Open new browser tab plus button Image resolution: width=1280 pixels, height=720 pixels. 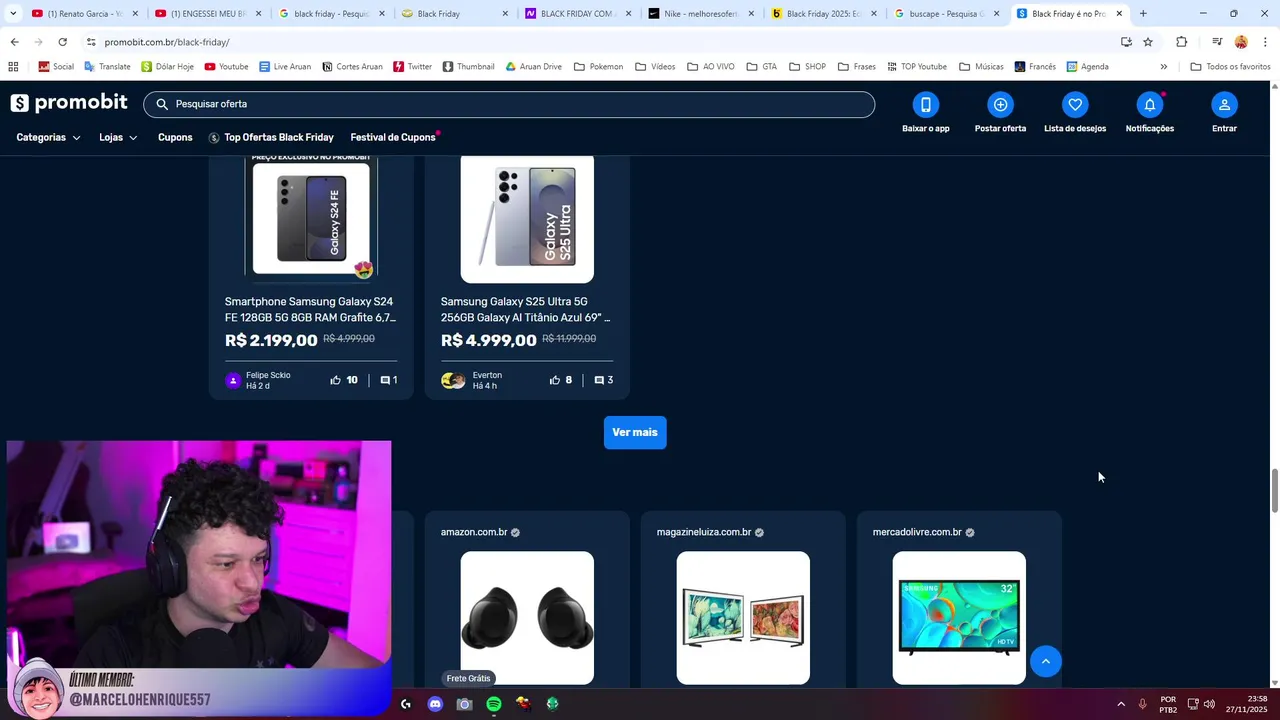1143,14
